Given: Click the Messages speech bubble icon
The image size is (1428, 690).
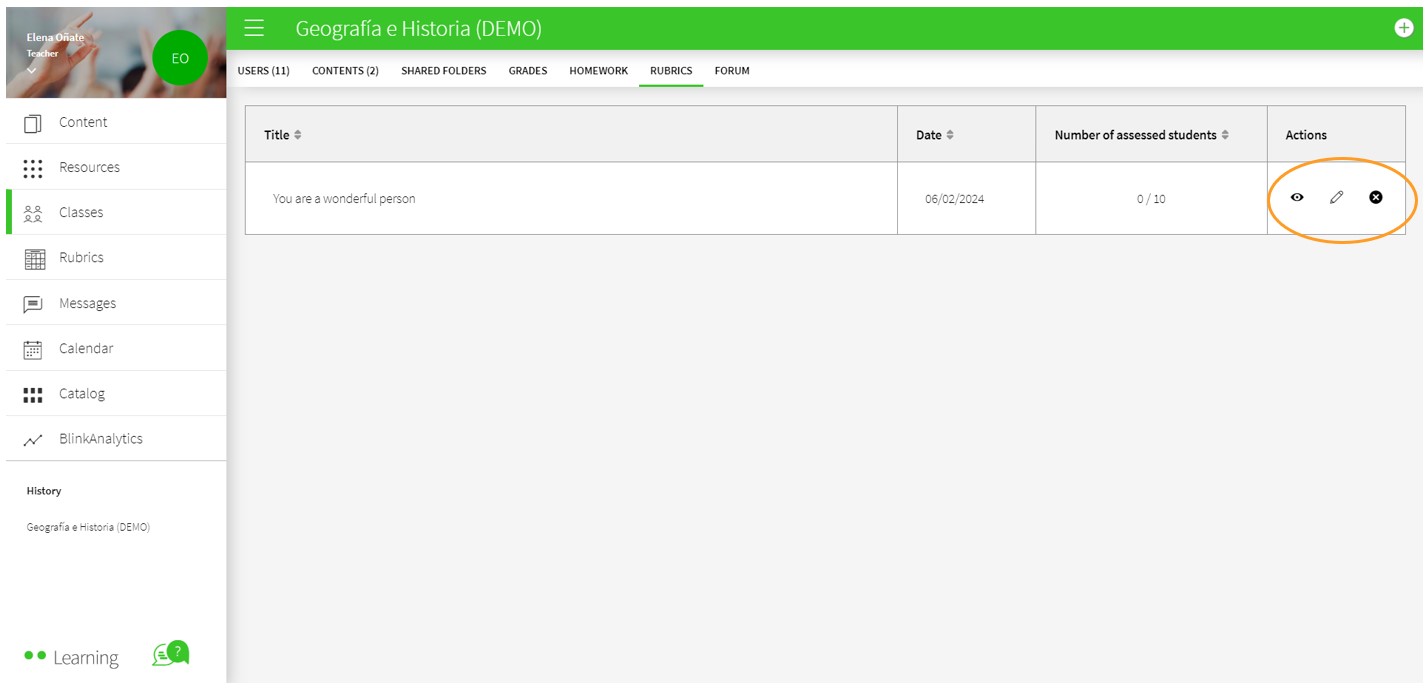Looking at the screenshot, I should pos(33,304).
